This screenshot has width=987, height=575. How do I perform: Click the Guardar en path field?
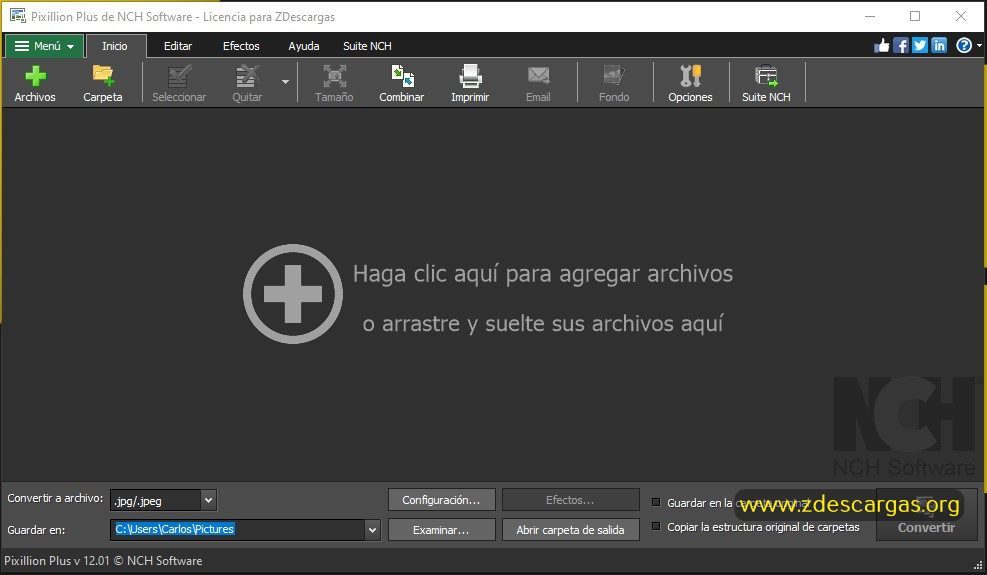[237, 529]
